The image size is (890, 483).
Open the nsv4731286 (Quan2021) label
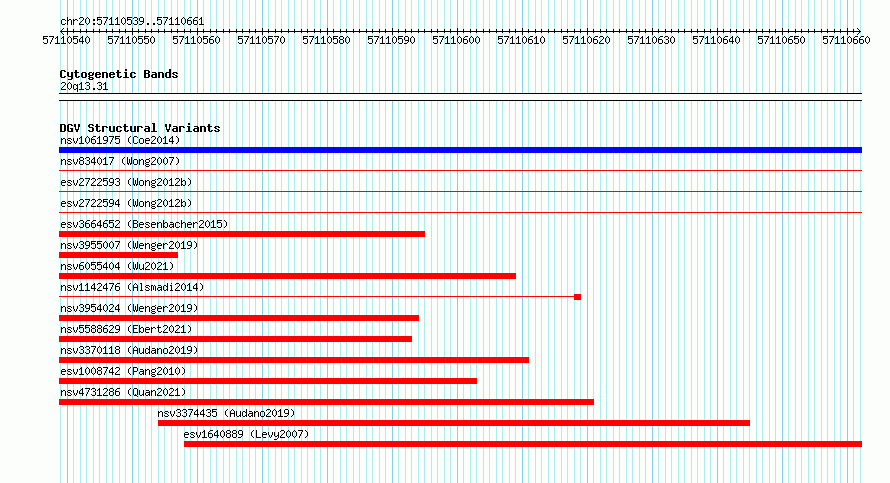(123, 392)
